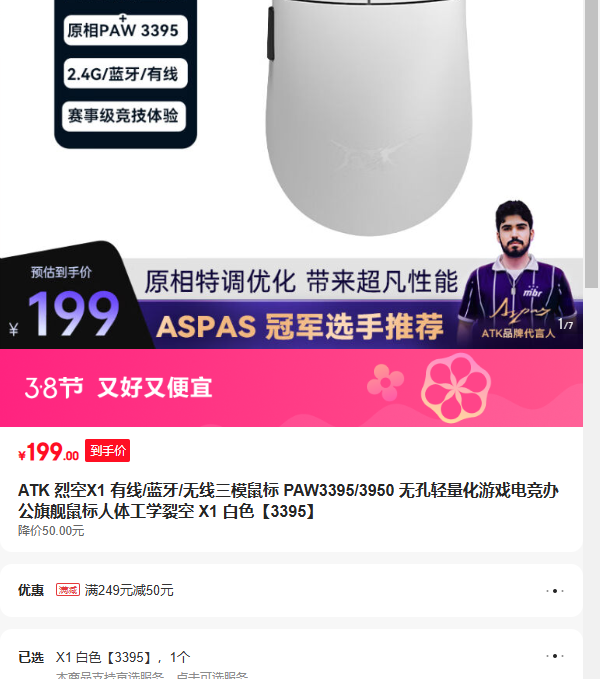
Task: Click the 降价50.00元 price drop note
Action: [x=51, y=530]
